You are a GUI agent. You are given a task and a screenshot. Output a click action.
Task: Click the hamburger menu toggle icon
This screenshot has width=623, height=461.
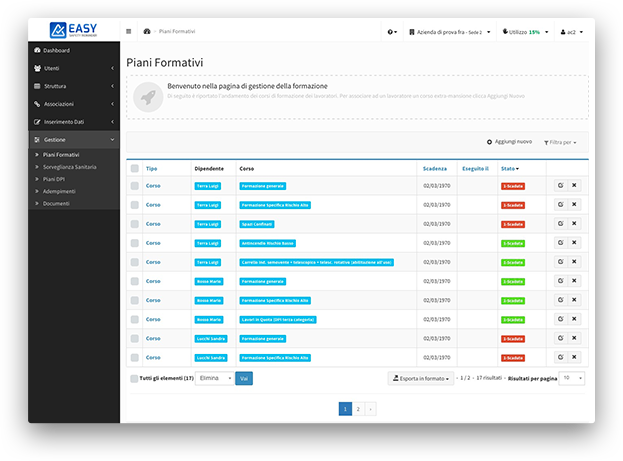point(129,31)
